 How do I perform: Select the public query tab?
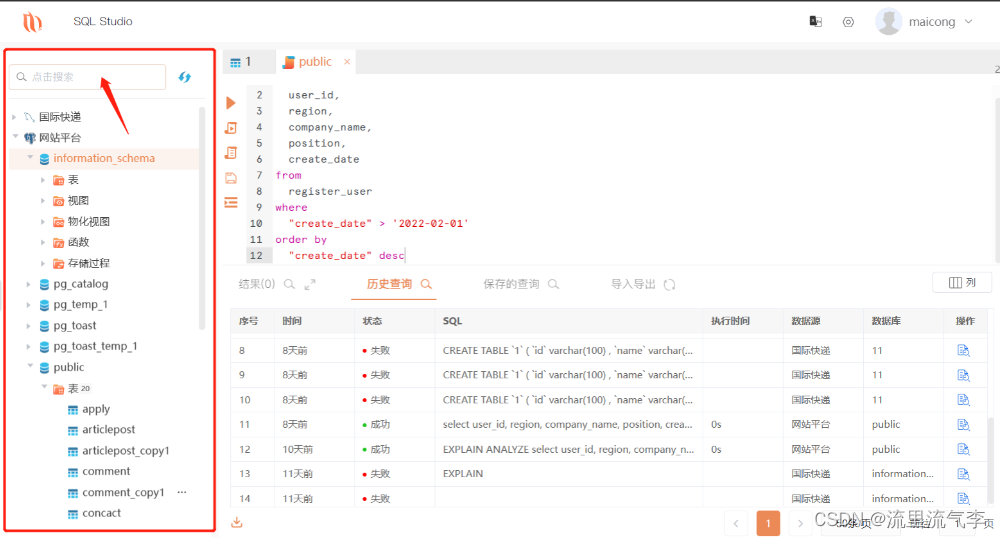pos(315,62)
